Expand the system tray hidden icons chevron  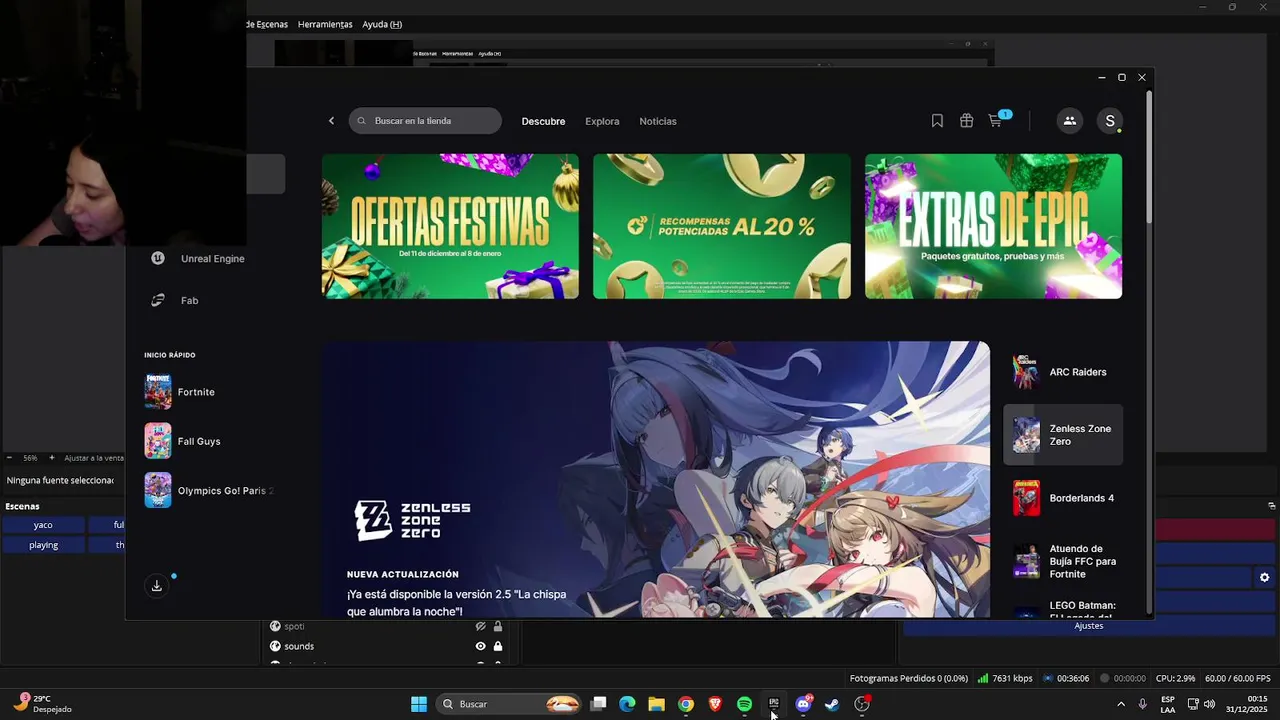[1120, 704]
